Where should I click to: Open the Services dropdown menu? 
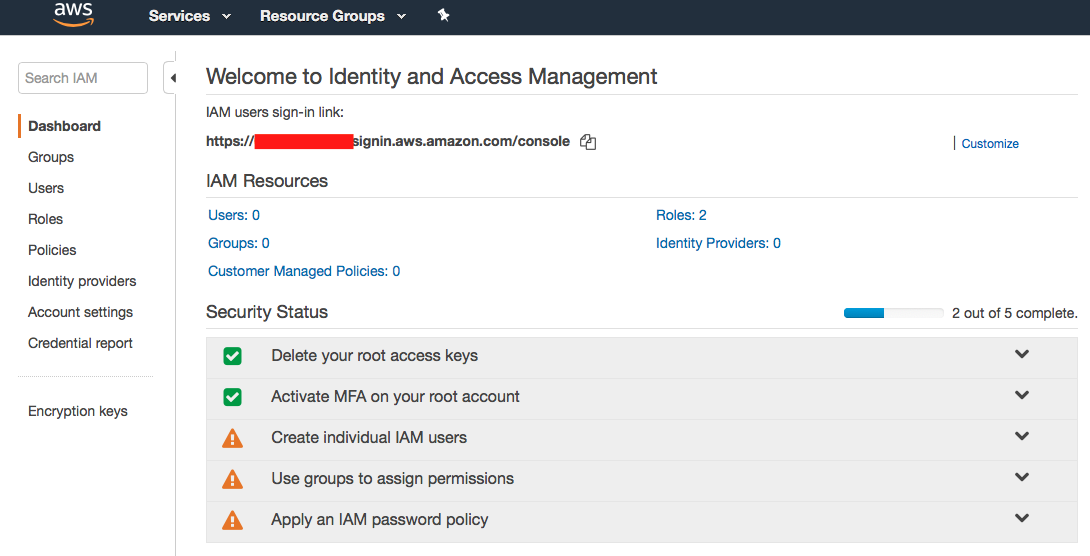[189, 16]
